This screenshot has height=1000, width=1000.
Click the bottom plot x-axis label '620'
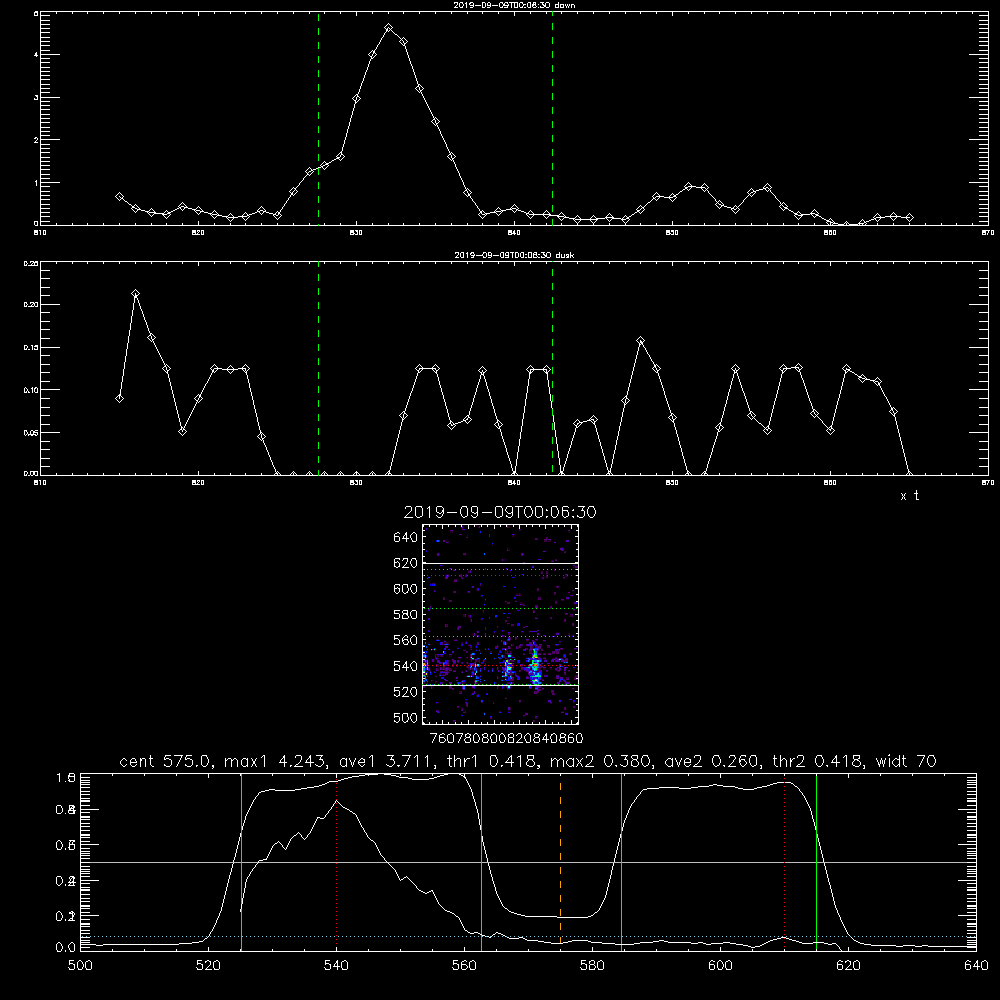pos(848,966)
